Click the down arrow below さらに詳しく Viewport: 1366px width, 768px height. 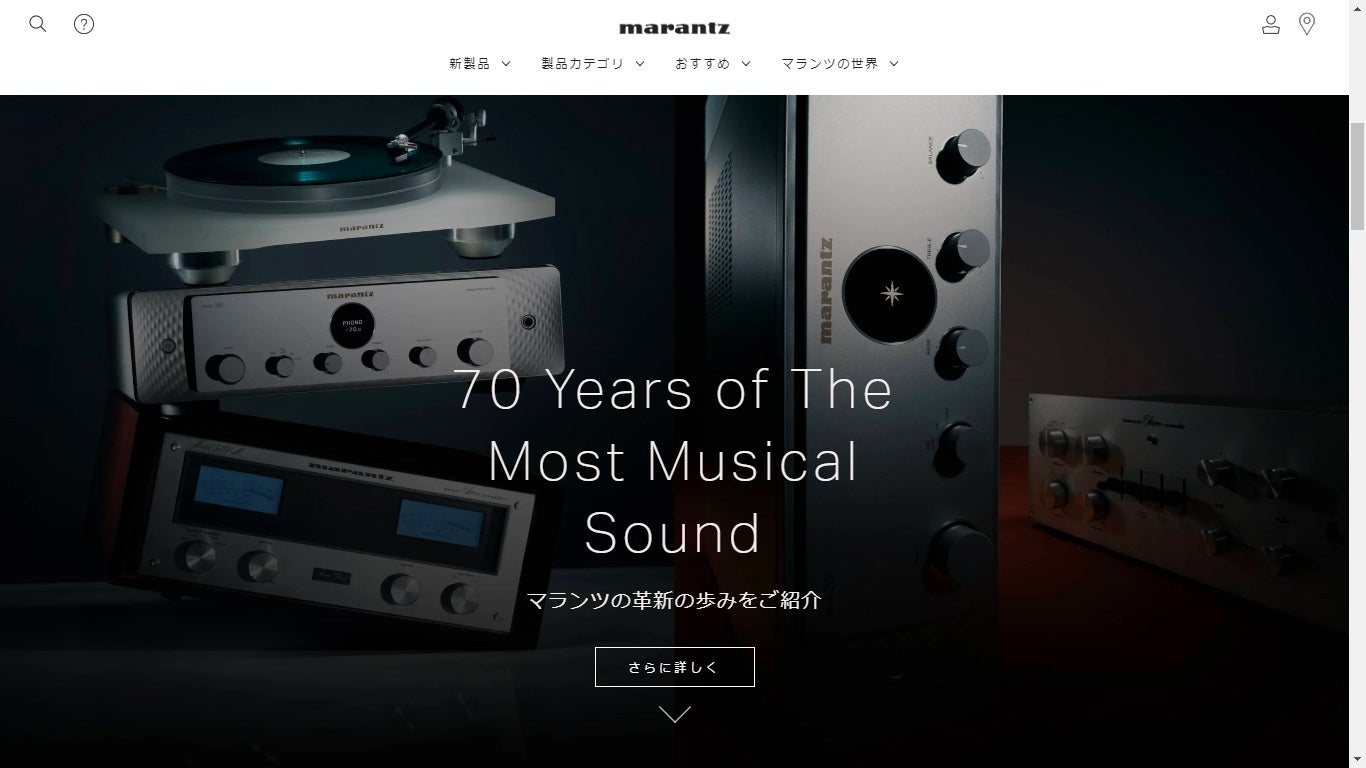point(675,714)
